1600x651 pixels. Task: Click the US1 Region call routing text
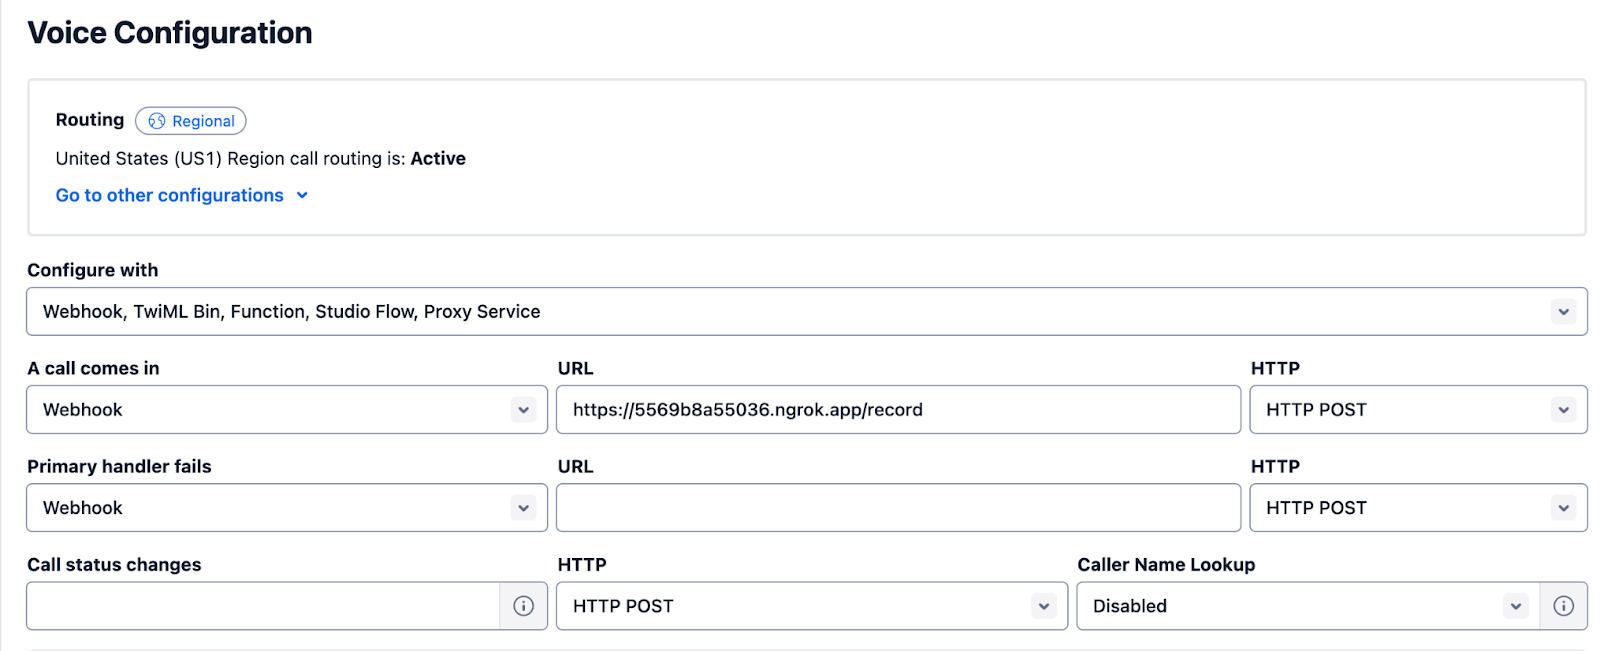(261, 158)
